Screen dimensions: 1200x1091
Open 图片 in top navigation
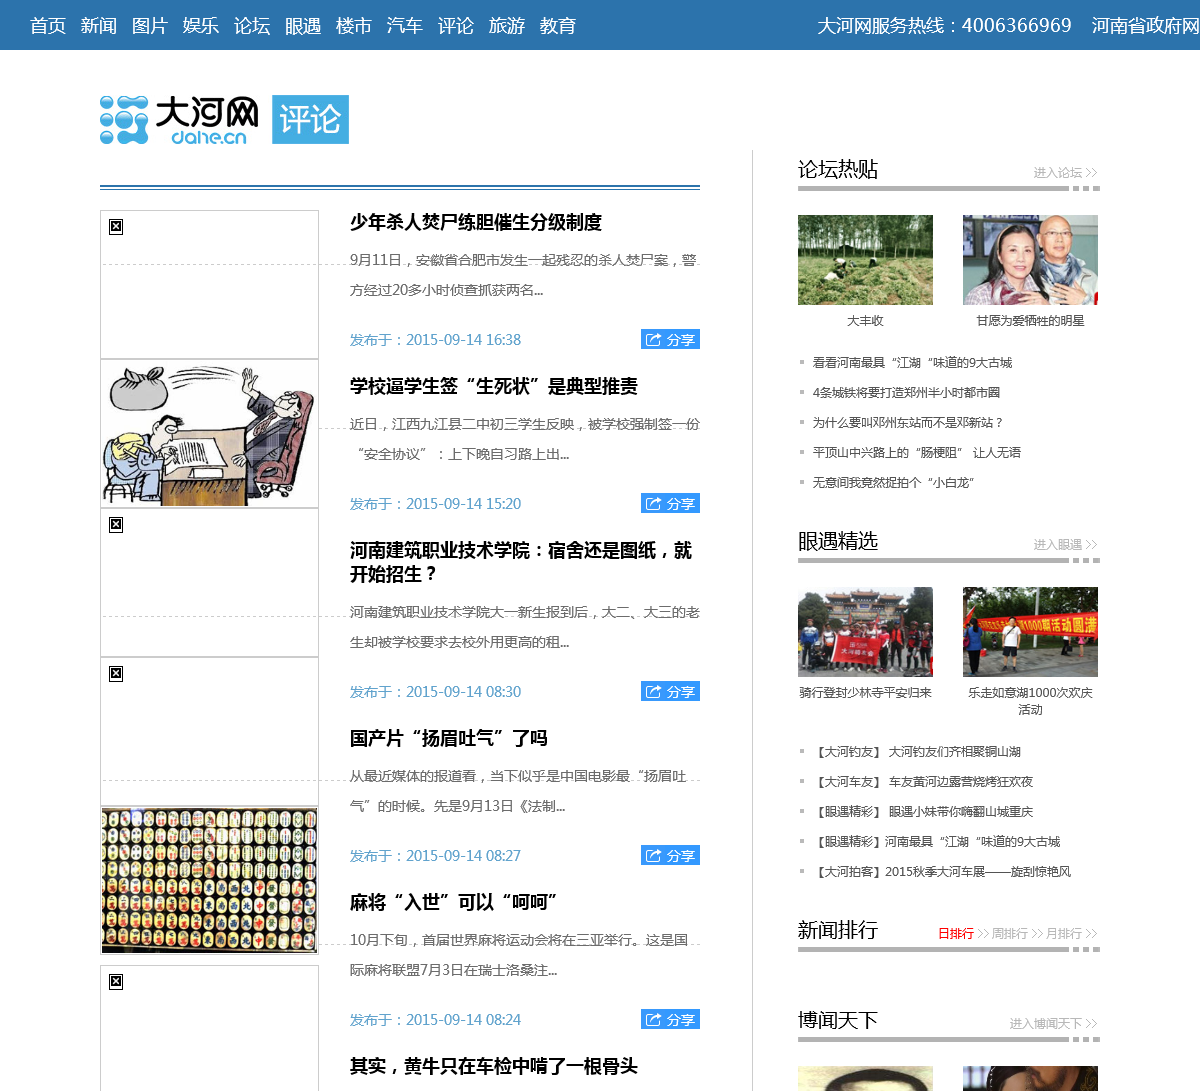[x=150, y=26]
